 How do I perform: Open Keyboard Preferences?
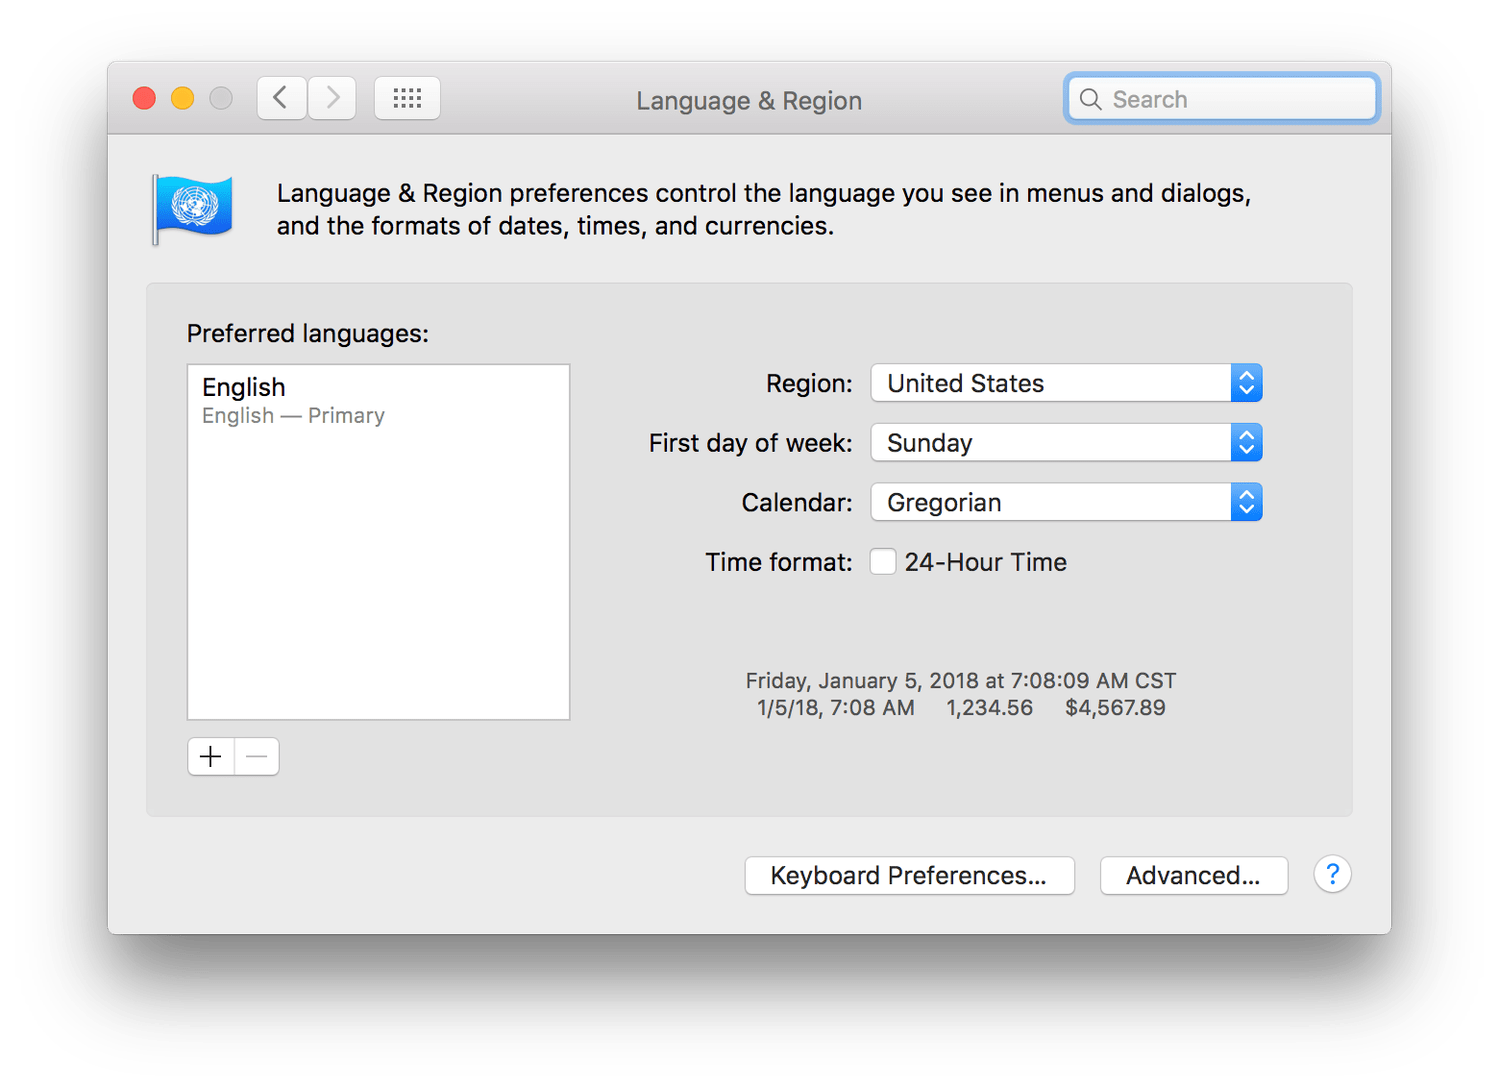(909, 876)
